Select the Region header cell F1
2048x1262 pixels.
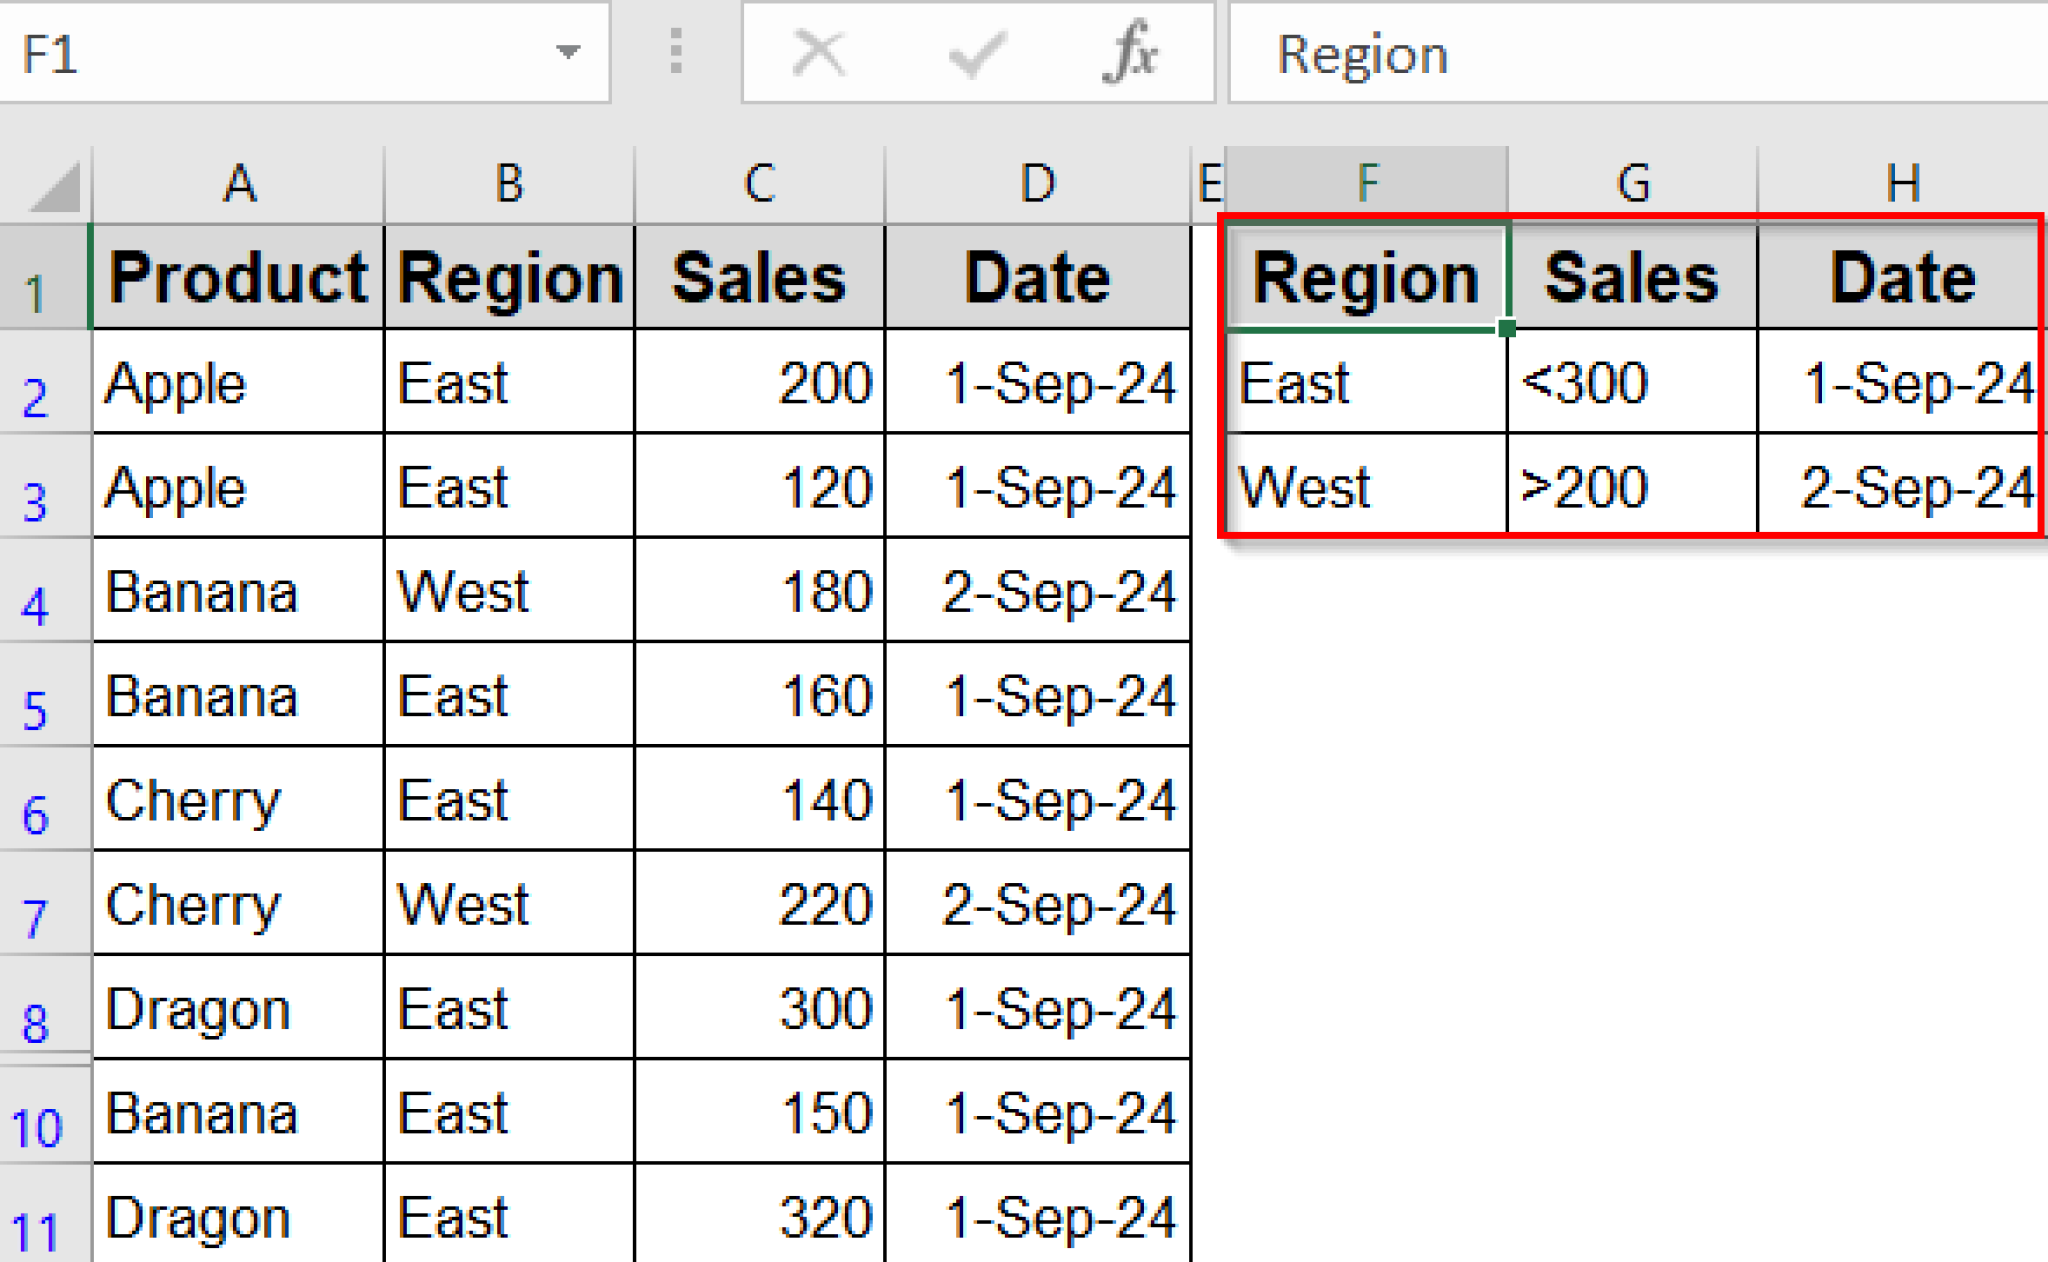tap(1366, 276)
